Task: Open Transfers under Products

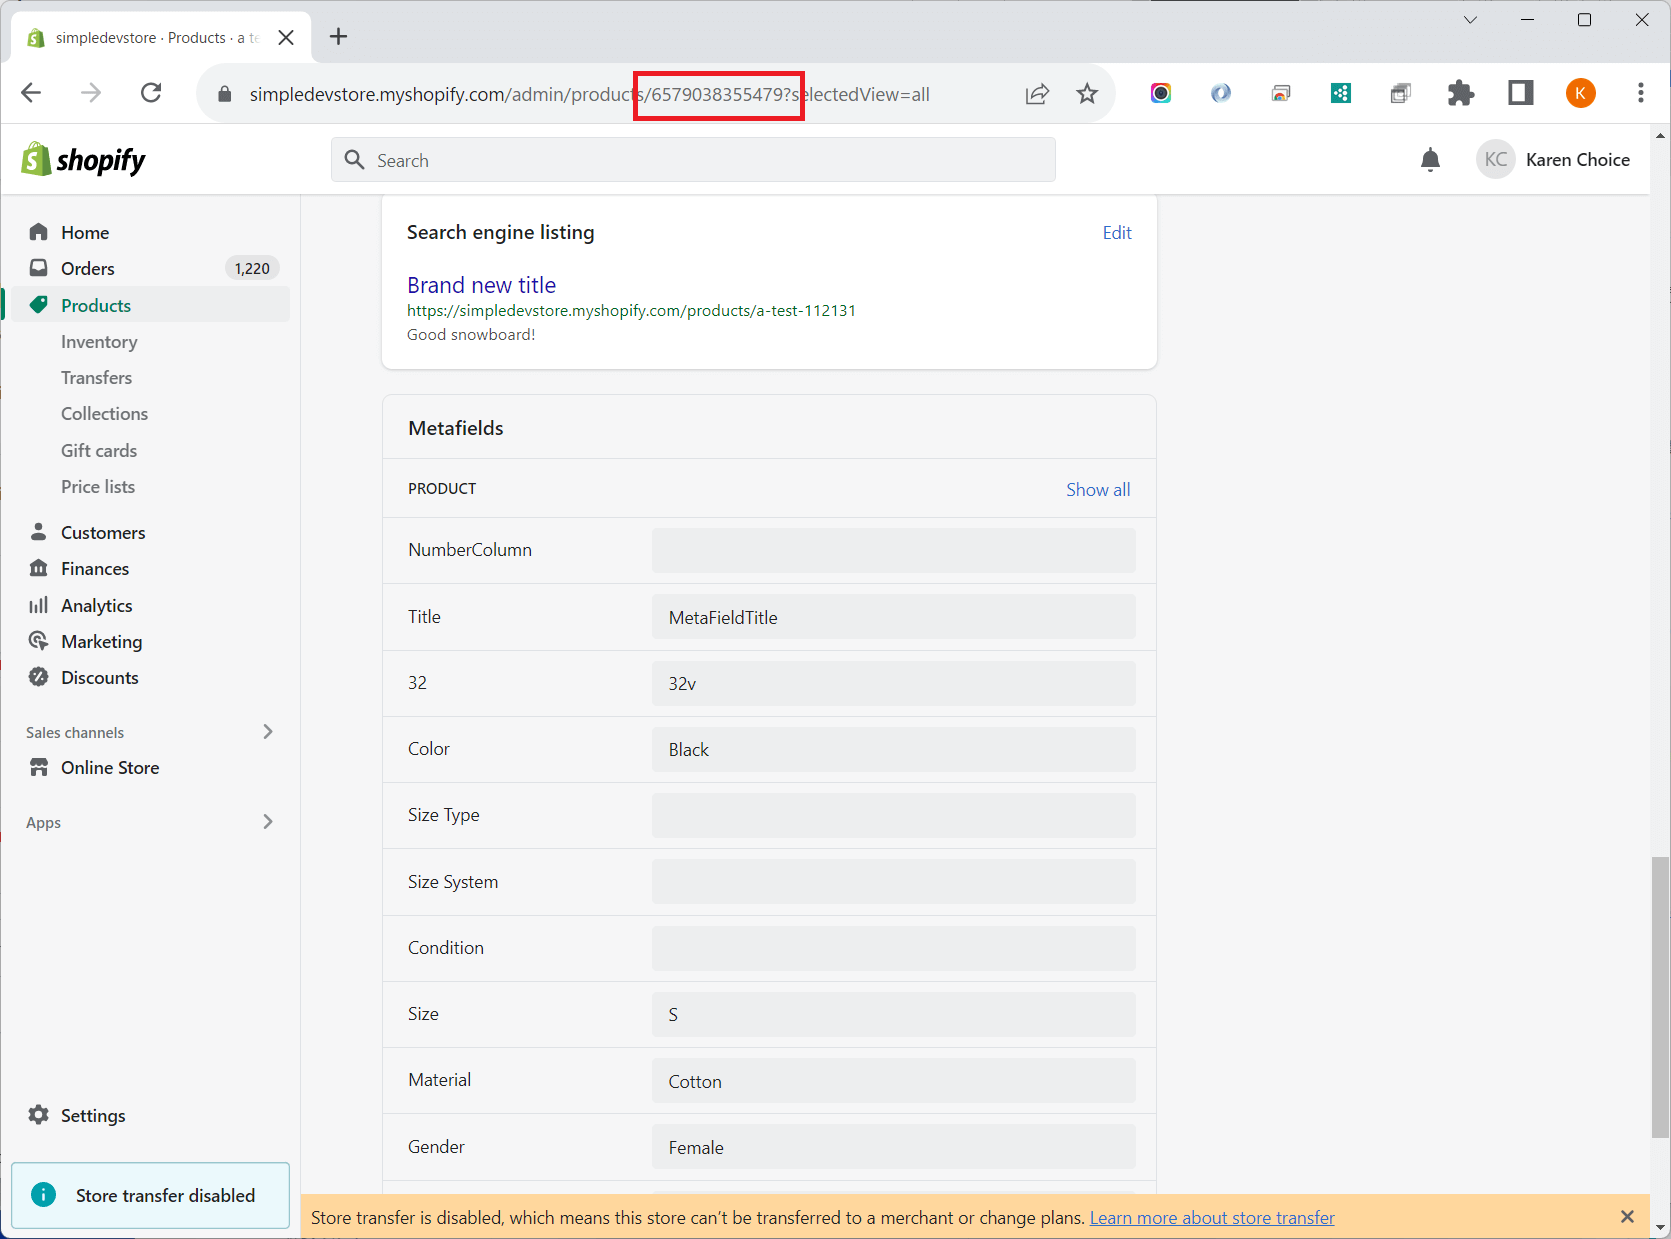Action: 96,378
